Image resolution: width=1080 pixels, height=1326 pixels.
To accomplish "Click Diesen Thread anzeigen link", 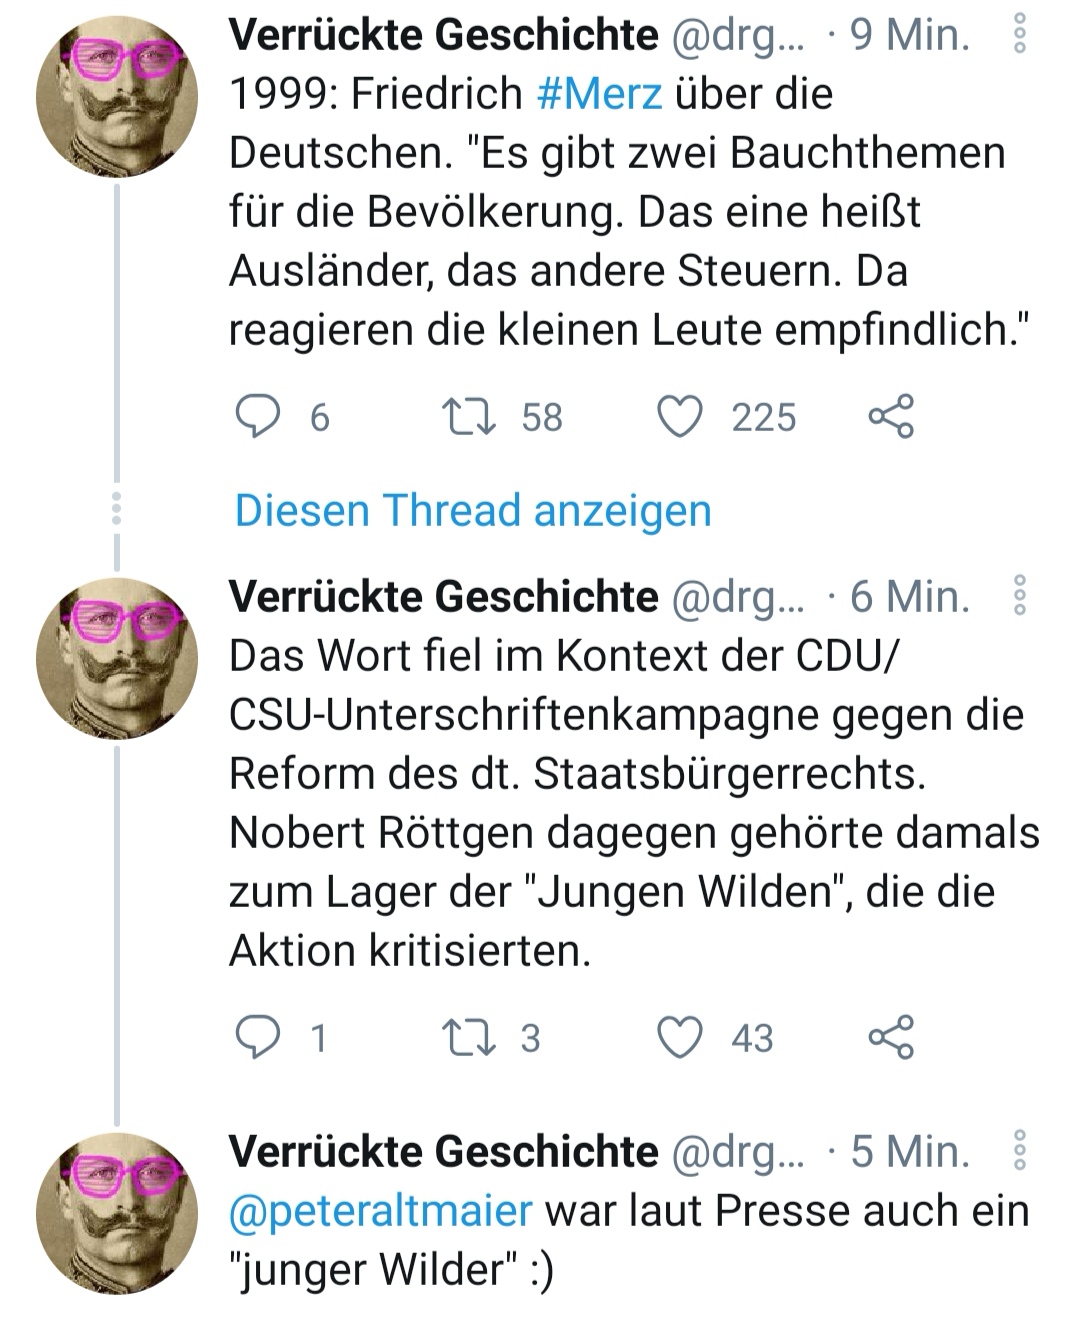I will (x=472, y=510).
